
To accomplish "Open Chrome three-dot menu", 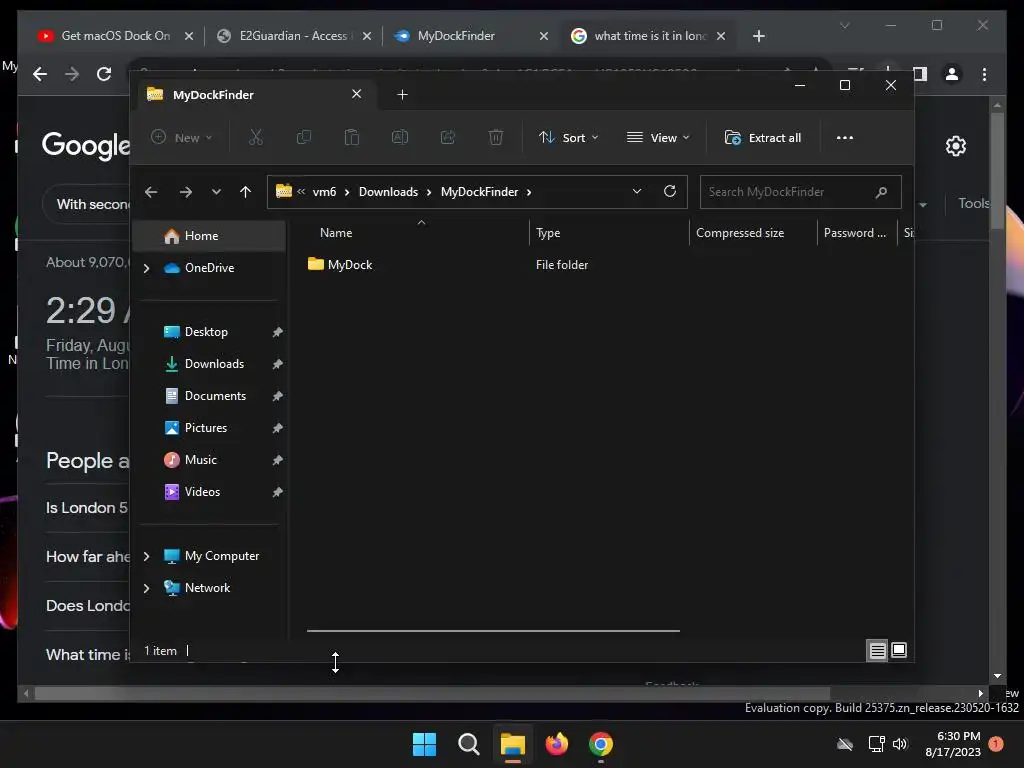I will pyautogui.click(x=984, y=74).
